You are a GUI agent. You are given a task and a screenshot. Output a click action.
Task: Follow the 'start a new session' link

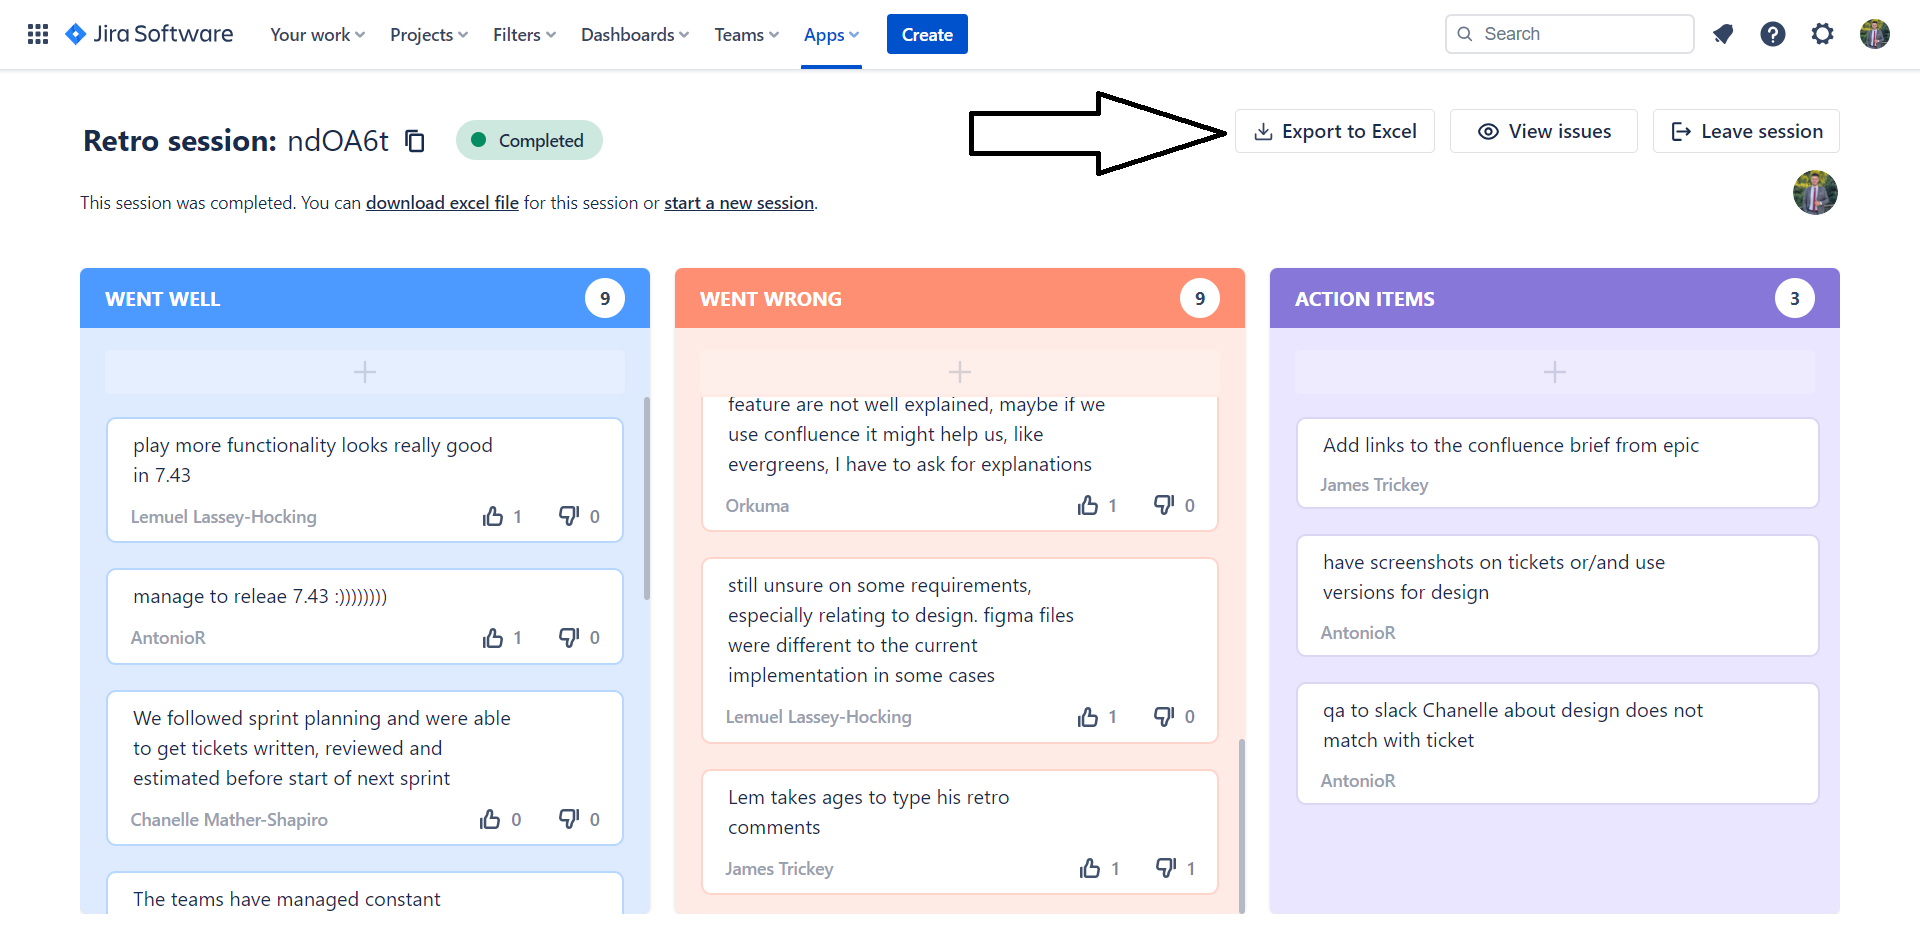738,203
